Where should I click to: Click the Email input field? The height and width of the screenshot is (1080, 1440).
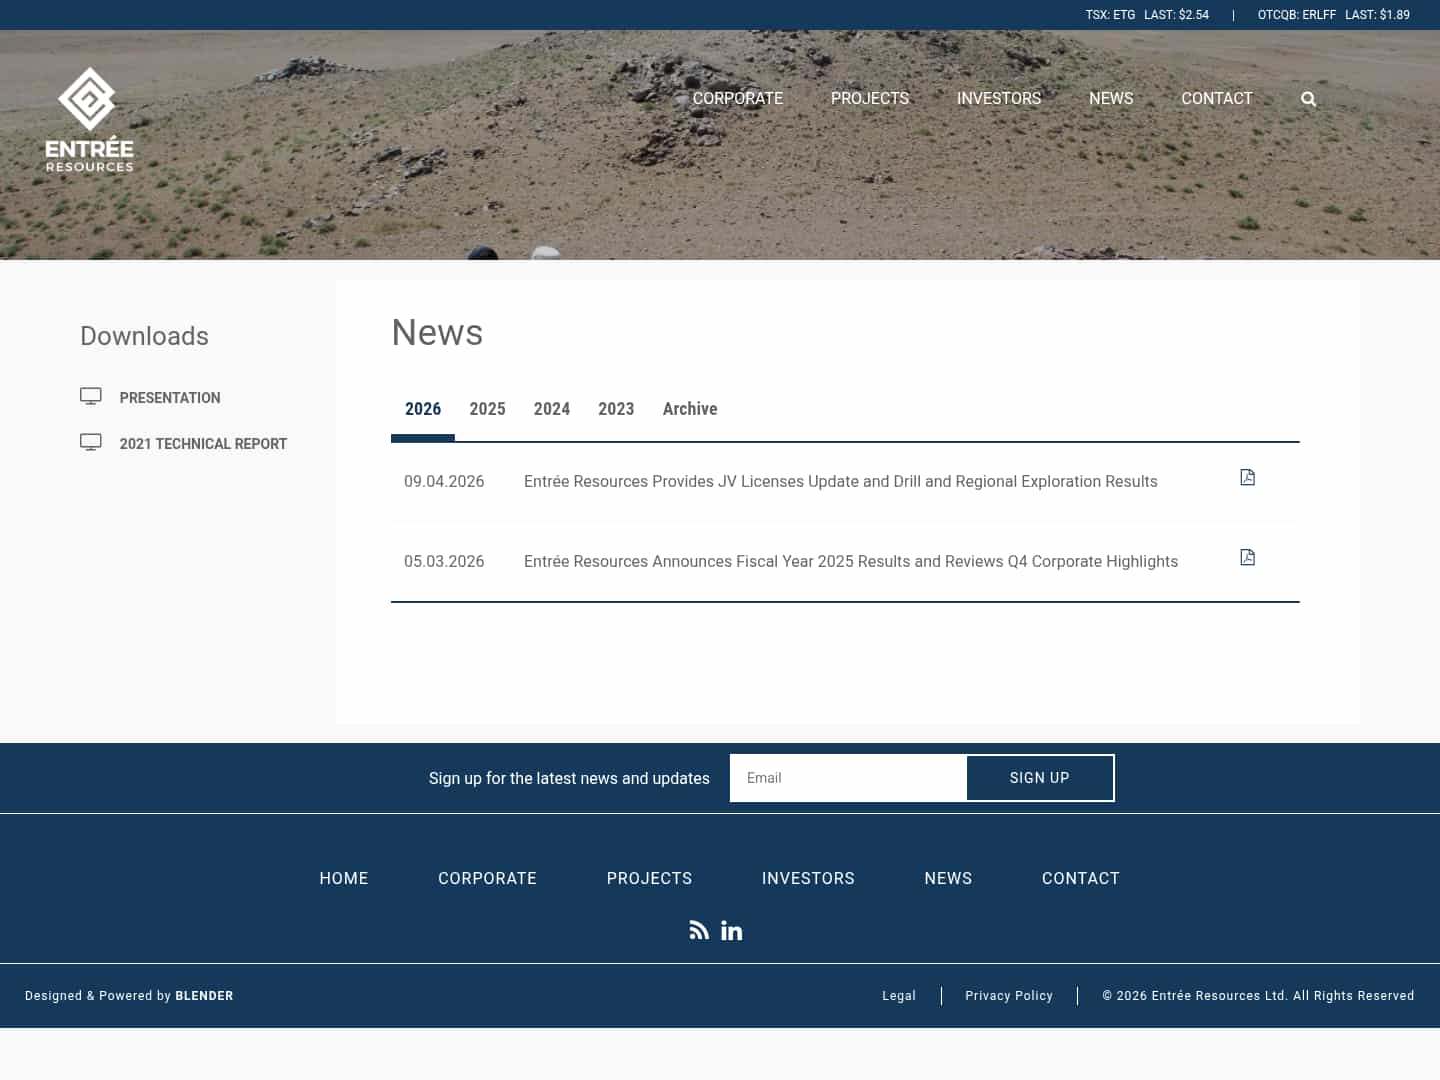point(848,778)
